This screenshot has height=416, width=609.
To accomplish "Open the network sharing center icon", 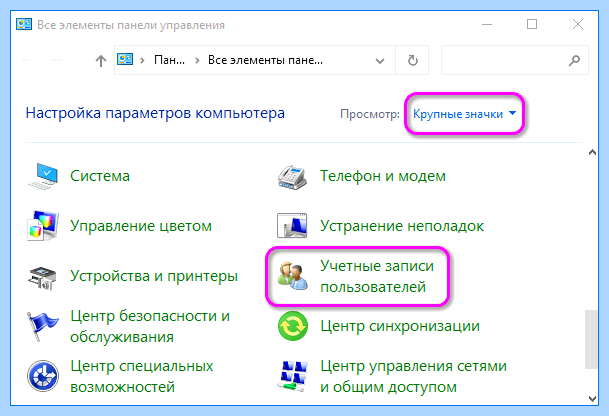I will coord(293,376).
